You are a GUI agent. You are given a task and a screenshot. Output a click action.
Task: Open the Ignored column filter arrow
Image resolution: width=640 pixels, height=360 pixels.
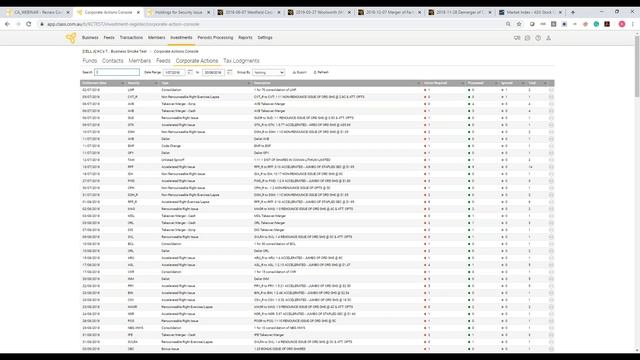tap(522, 83)
